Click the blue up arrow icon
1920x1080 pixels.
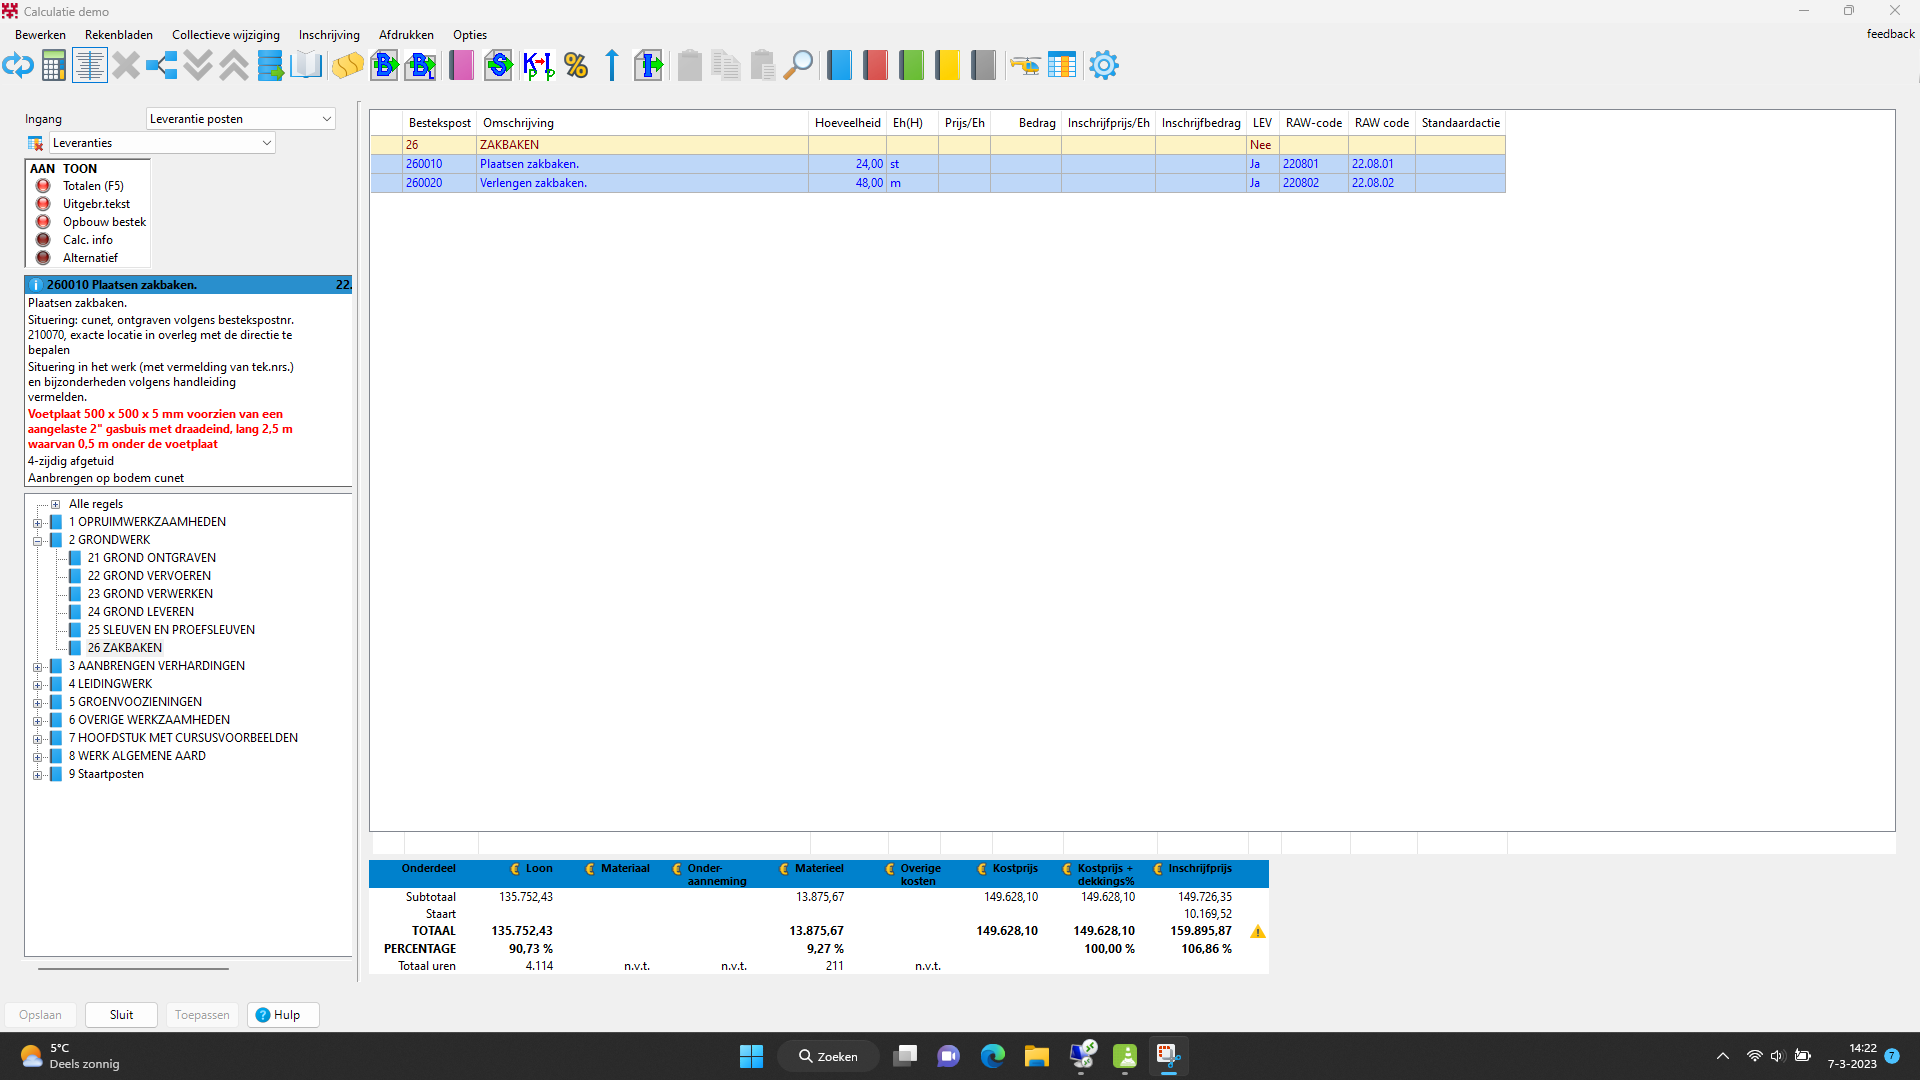pyautogui.click(x=612, y=66)
